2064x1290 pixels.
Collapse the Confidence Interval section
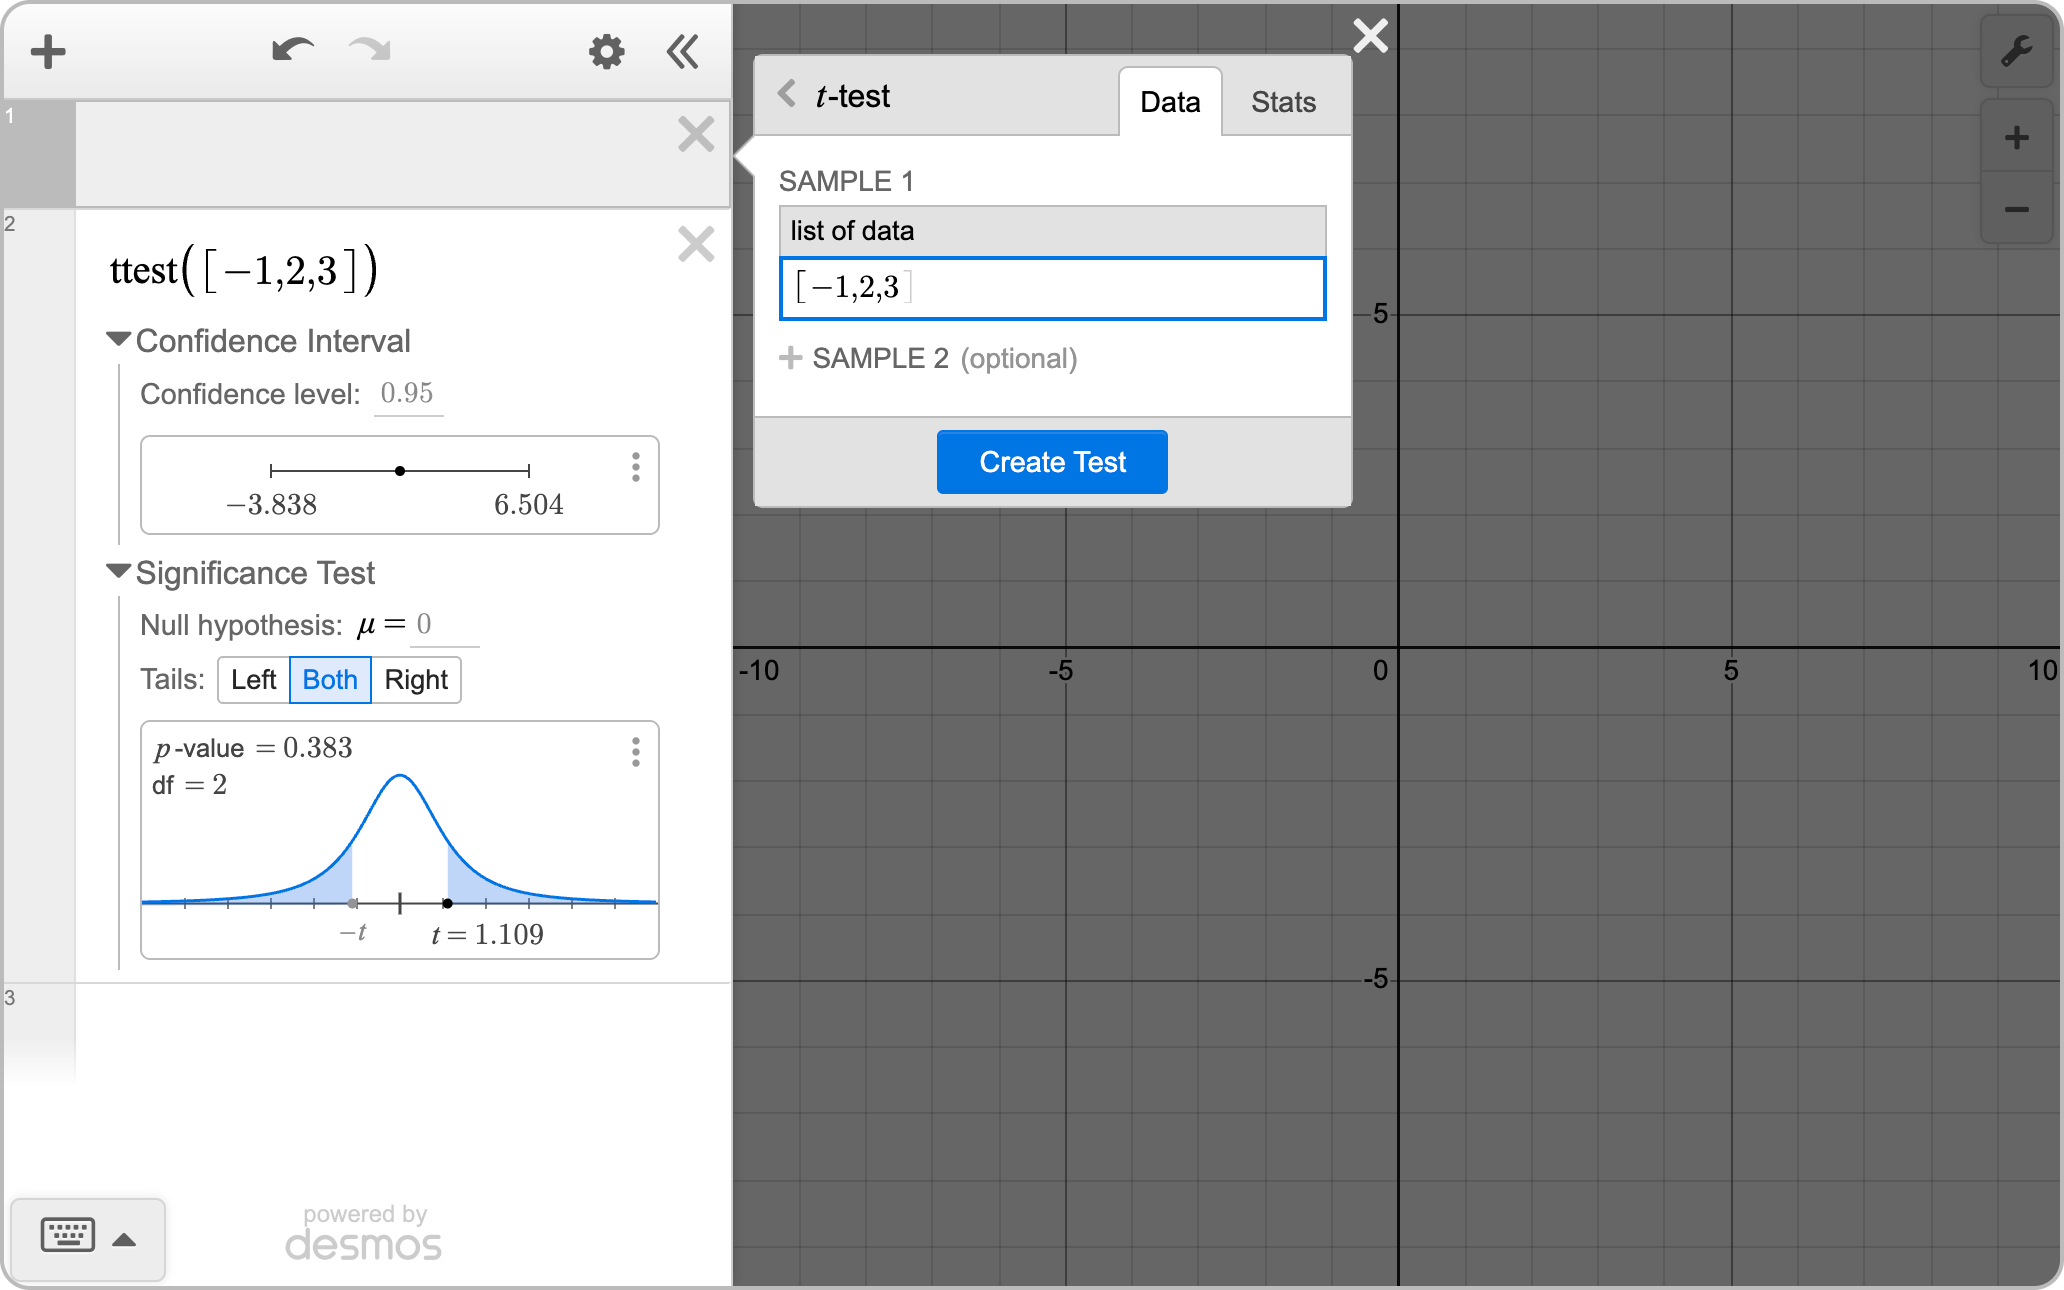119,340
